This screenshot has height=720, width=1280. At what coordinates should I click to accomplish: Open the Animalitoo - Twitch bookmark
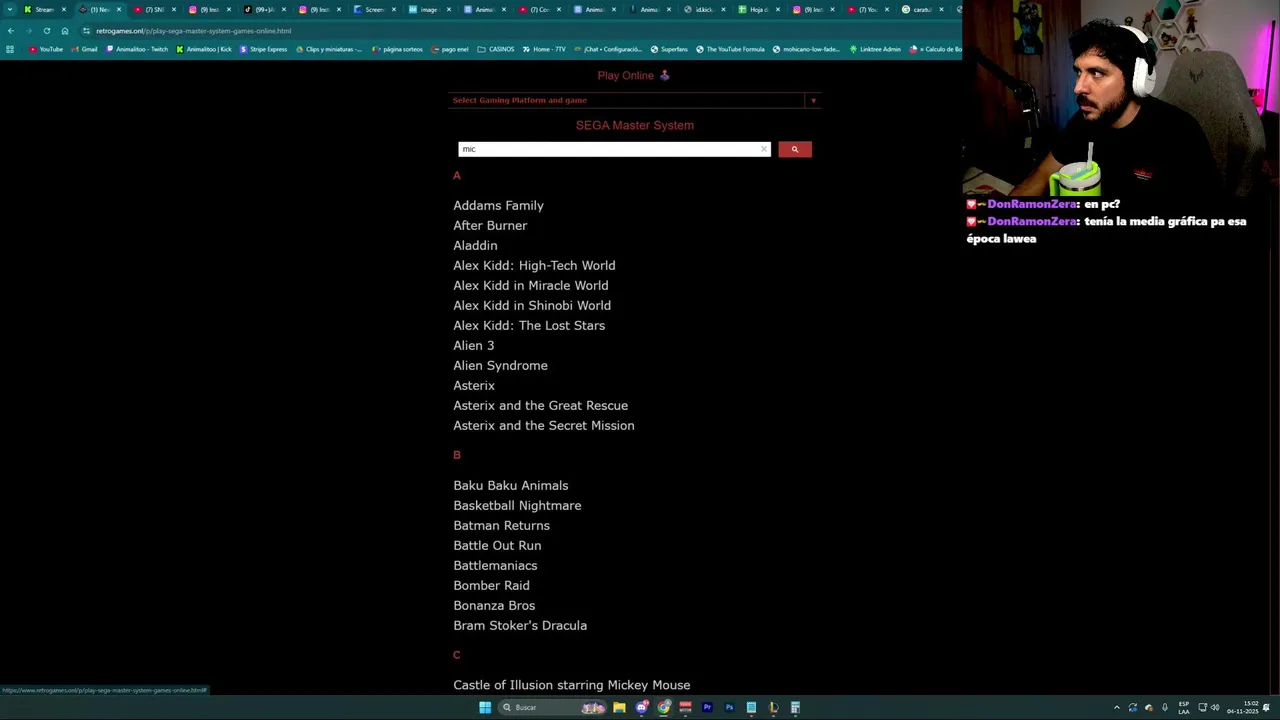pos(137,49)
